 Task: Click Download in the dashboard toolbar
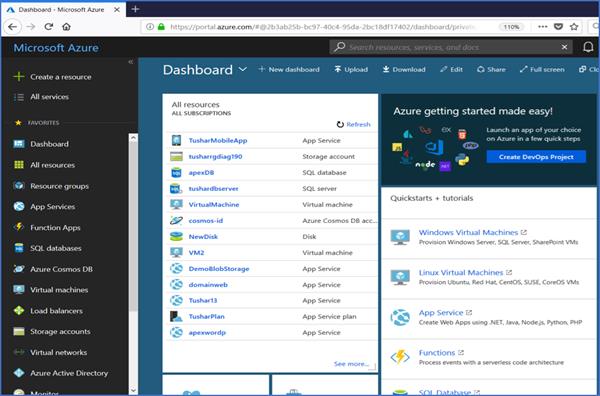[x=404, y=70]
